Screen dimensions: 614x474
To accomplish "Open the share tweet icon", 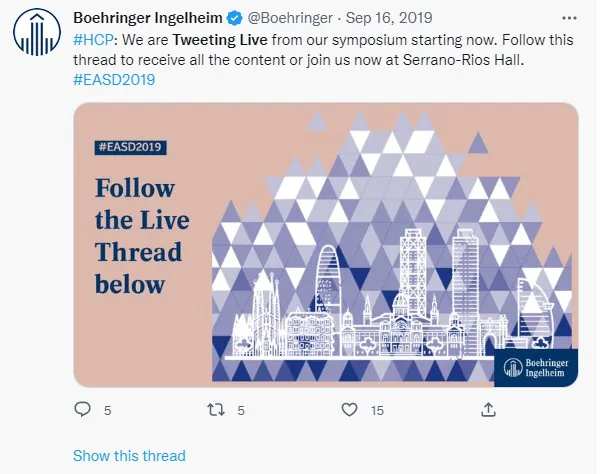I will (488, 409).
